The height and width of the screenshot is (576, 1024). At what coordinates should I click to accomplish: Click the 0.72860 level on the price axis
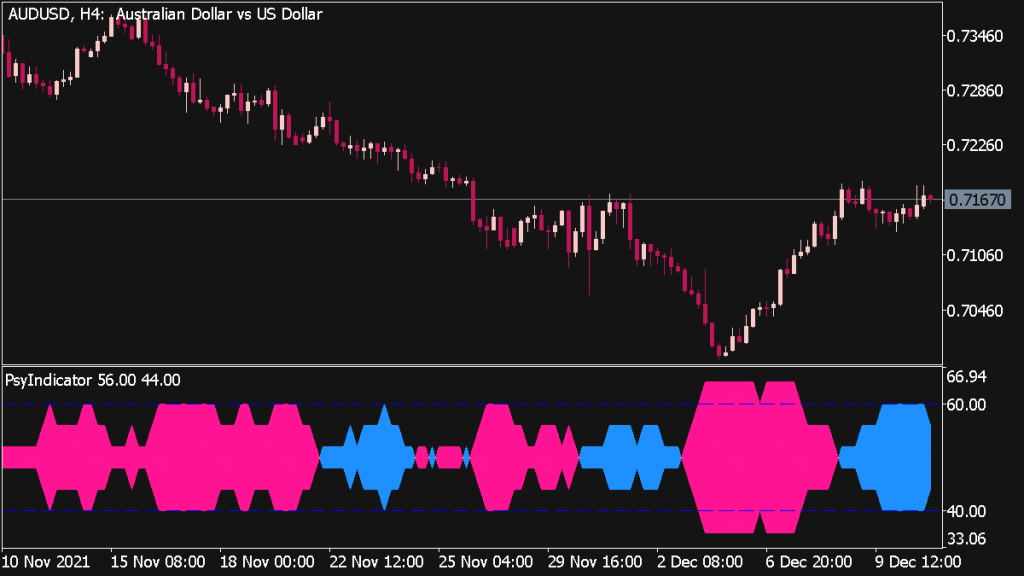coord(975,91)
